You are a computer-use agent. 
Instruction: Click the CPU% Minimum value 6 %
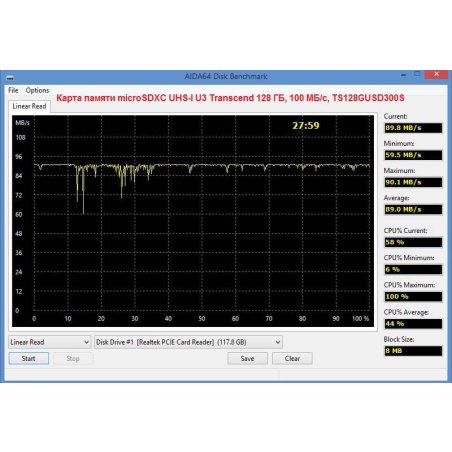coord(413,269)
